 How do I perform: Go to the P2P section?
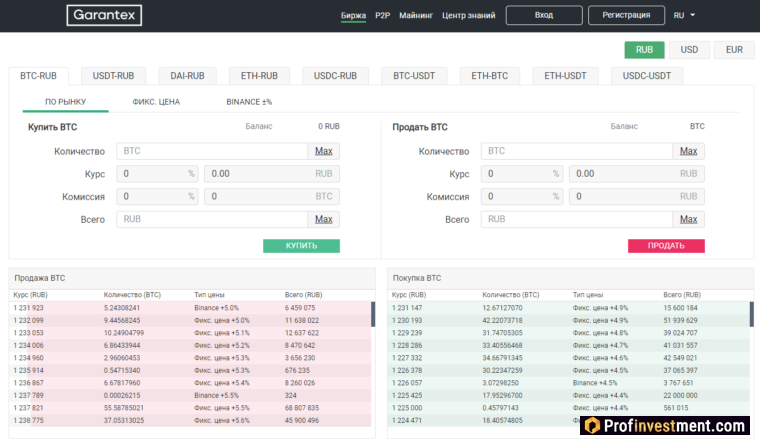[x=382, y=16]
